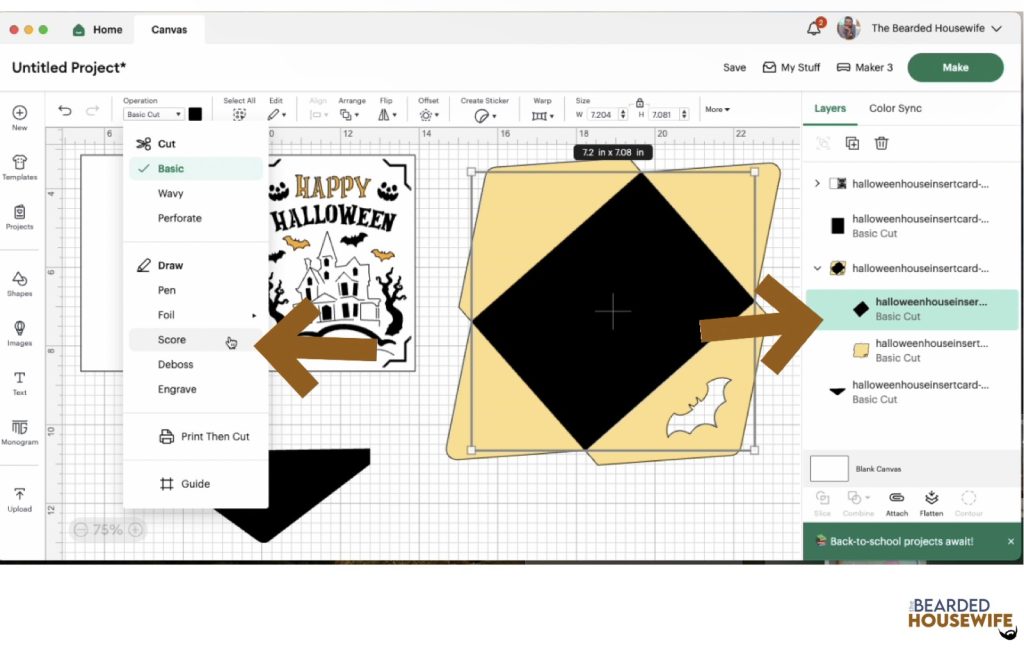This screenshot has width=1024, height=651.
Task: Select the Text tool
Action: pos(20,379)
